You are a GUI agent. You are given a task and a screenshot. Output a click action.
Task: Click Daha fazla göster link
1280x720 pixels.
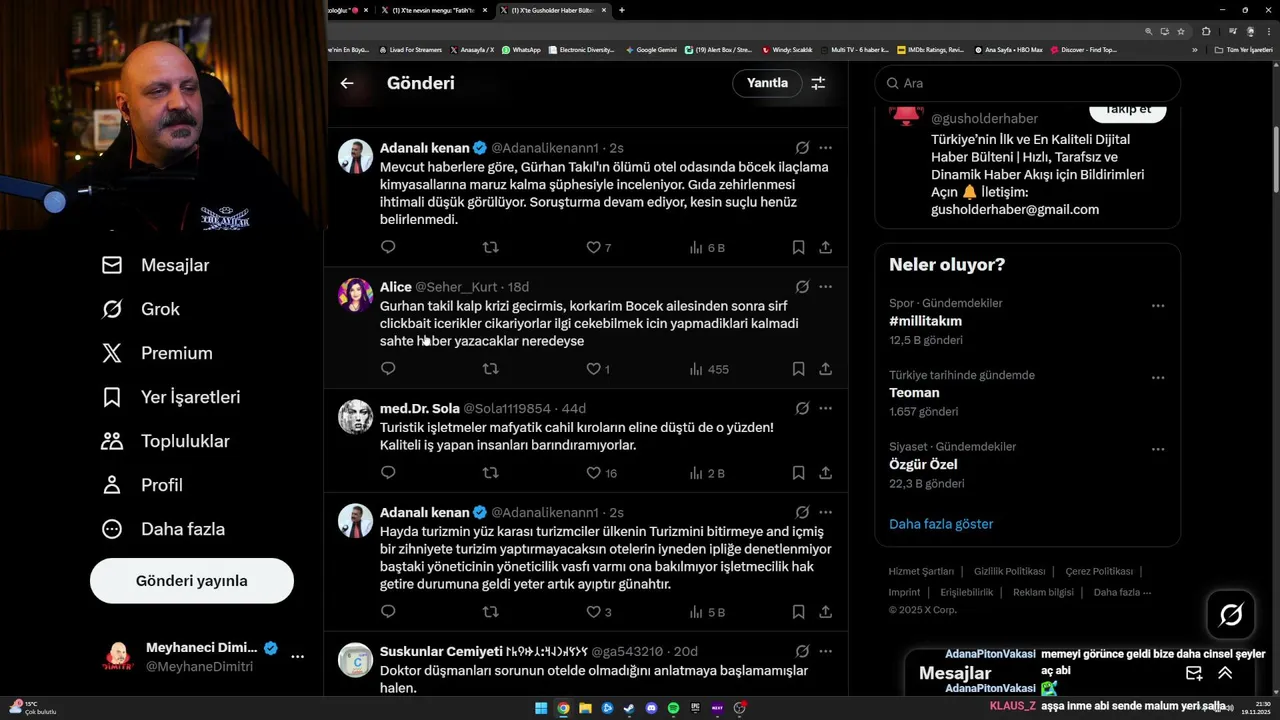(x=941, y=524)
